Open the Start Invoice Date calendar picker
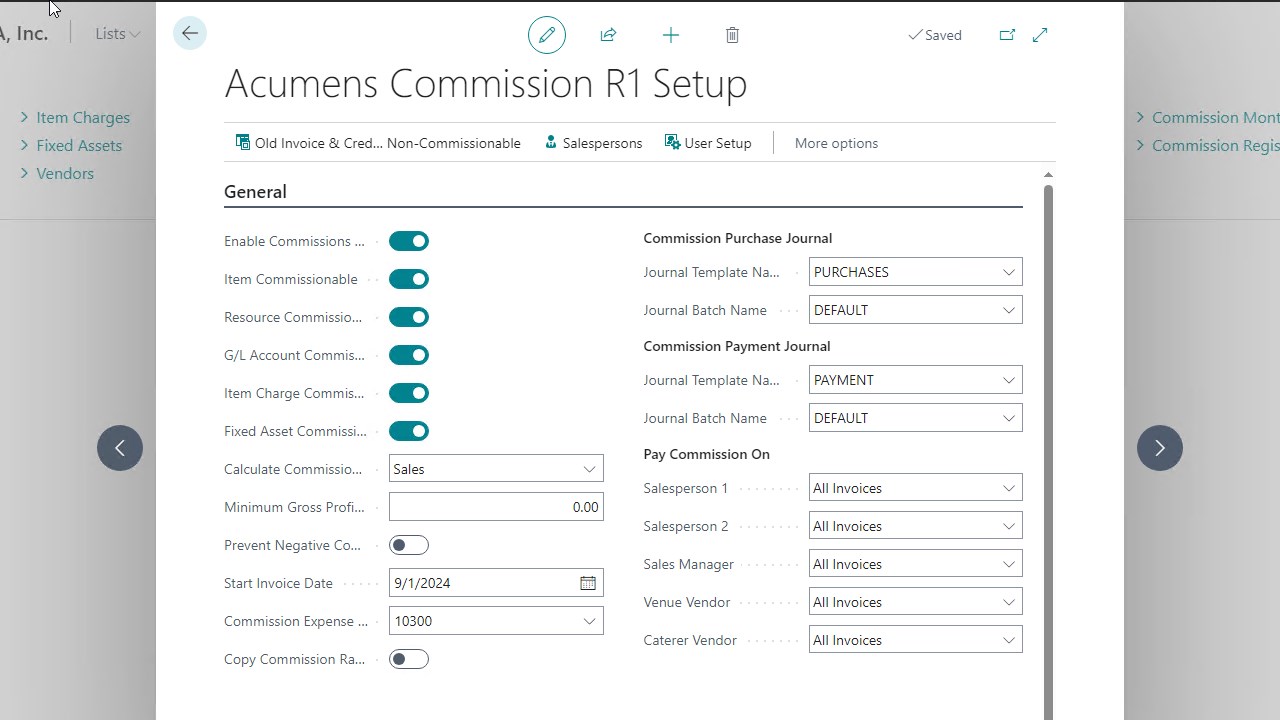Image resolution: width=1280 pixels, height=720 pixels. tap(588, 582)
